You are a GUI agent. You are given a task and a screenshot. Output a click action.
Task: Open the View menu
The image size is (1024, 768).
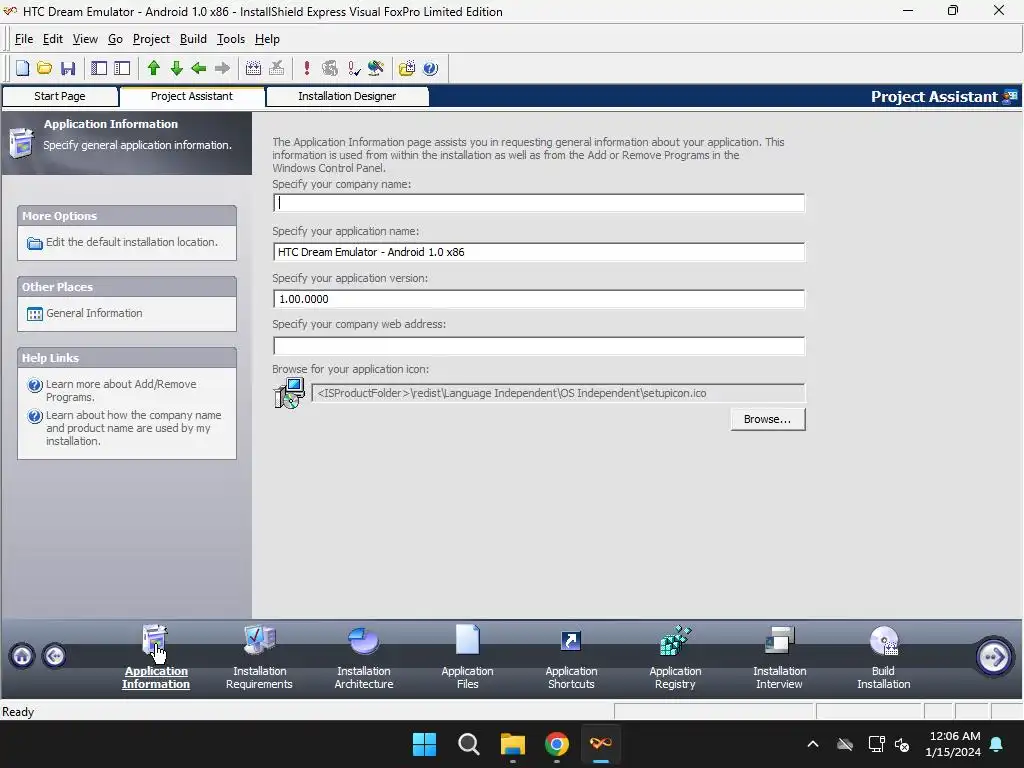[x=85, y=39]
